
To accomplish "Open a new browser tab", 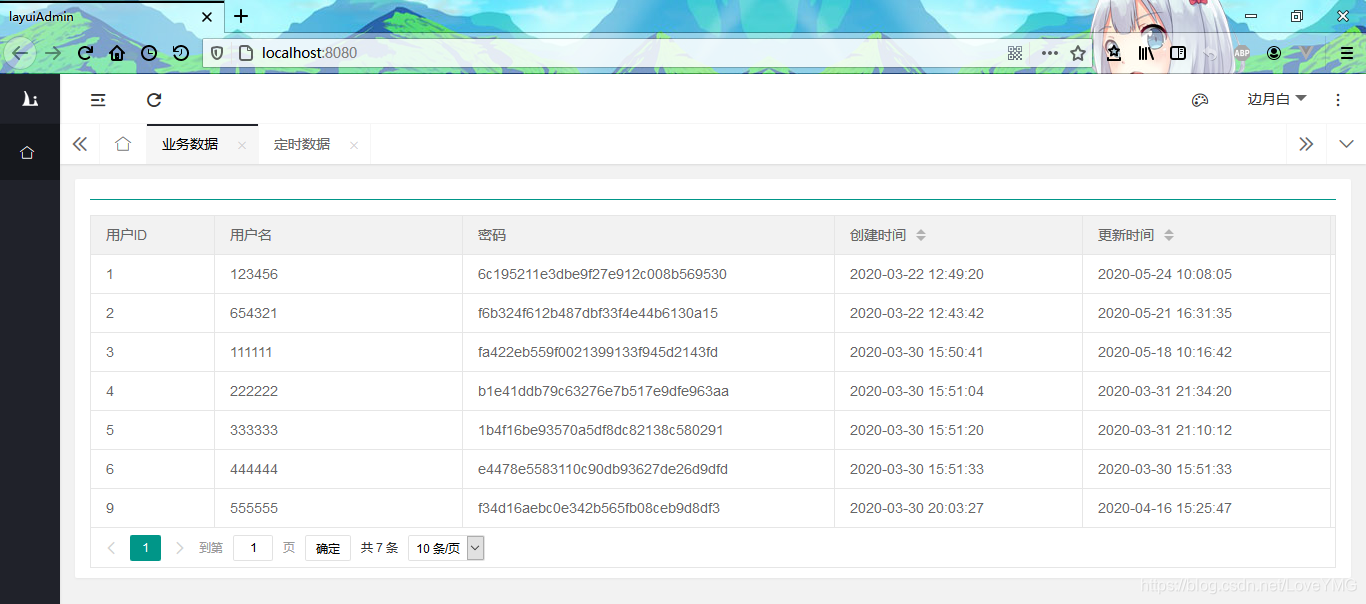I will (x=241, y=16).
